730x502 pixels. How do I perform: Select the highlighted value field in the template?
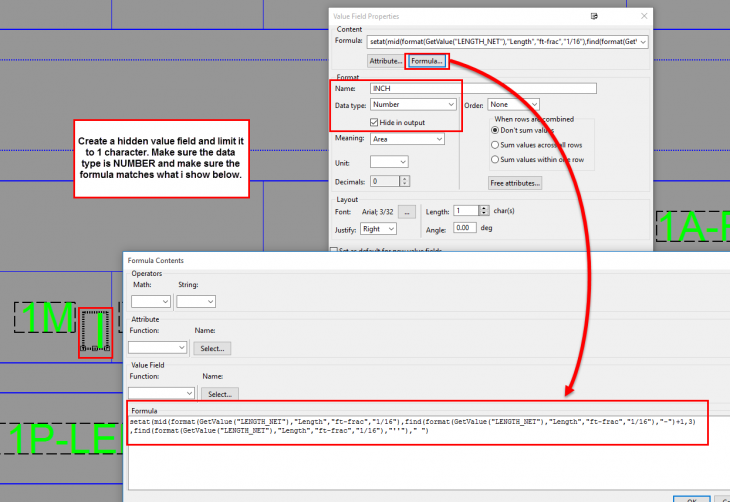tap(95, 333)
